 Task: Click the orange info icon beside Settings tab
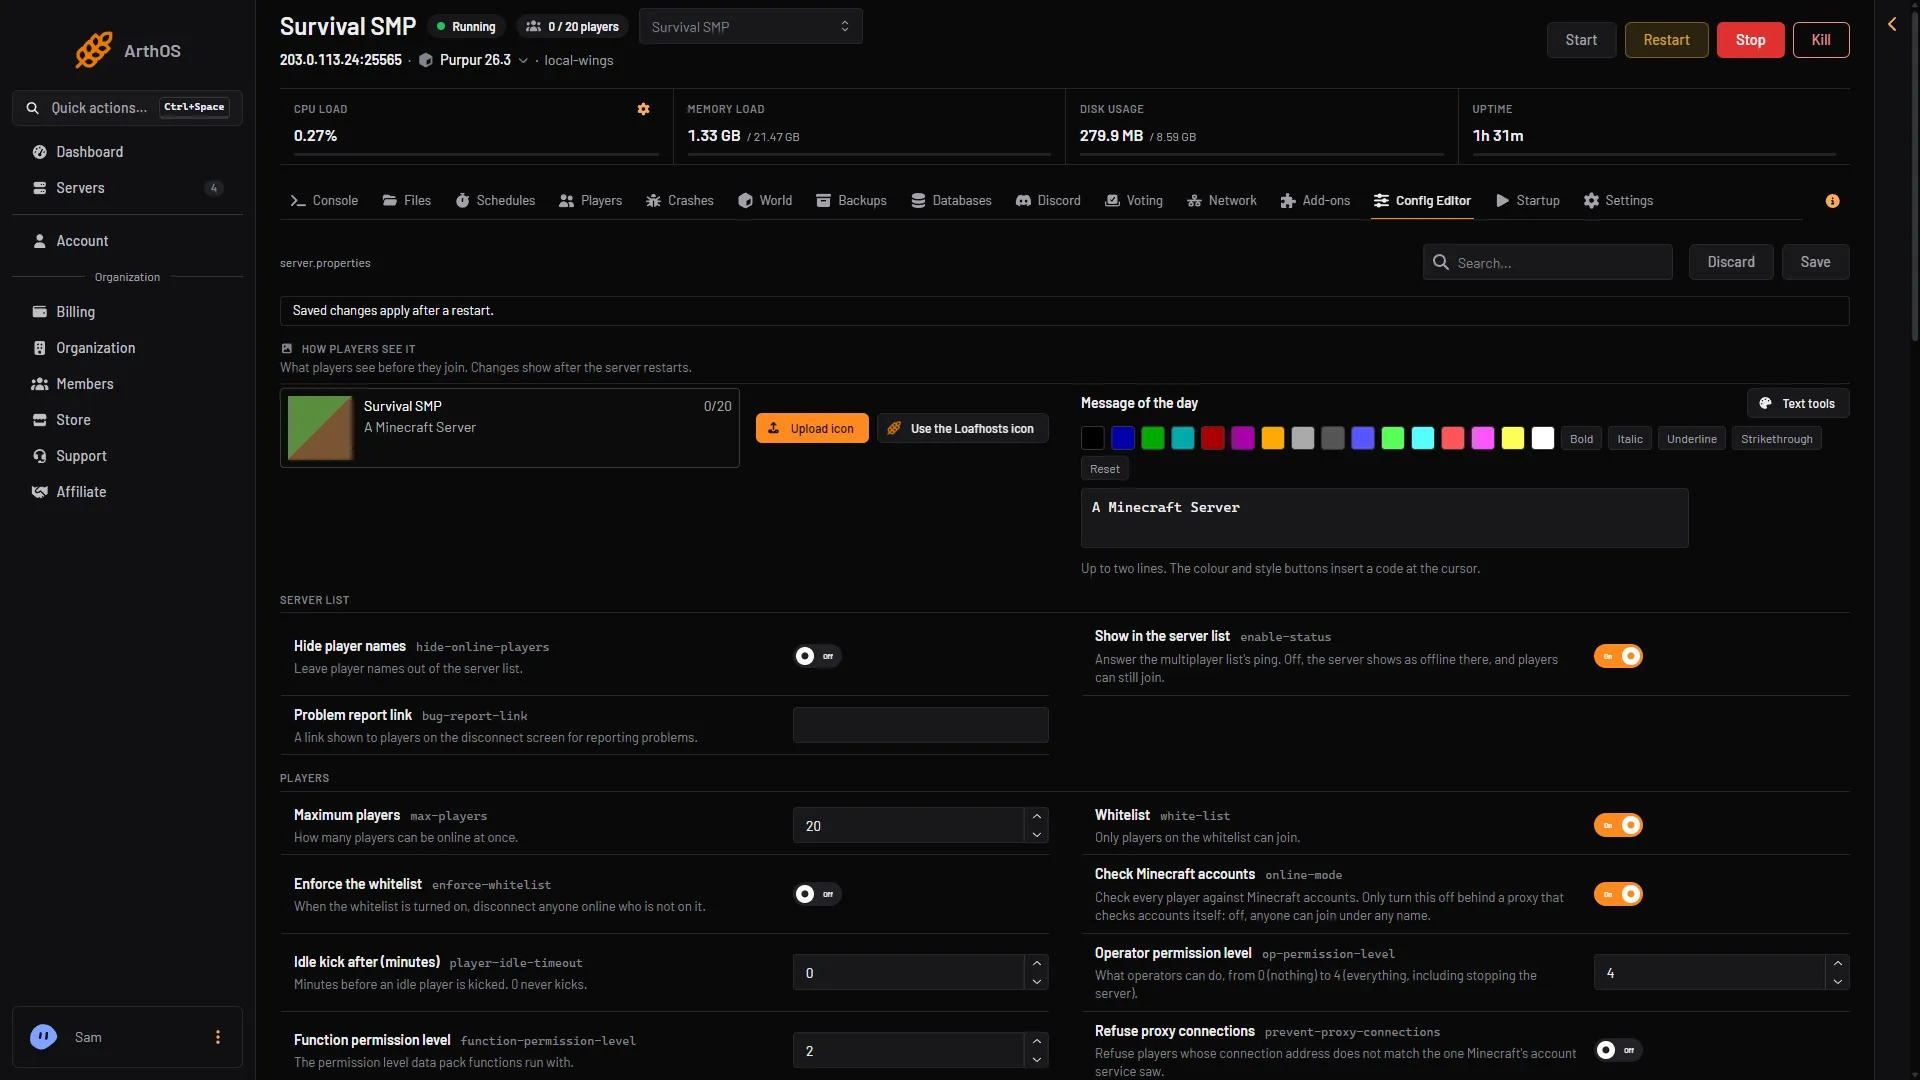1832,201
